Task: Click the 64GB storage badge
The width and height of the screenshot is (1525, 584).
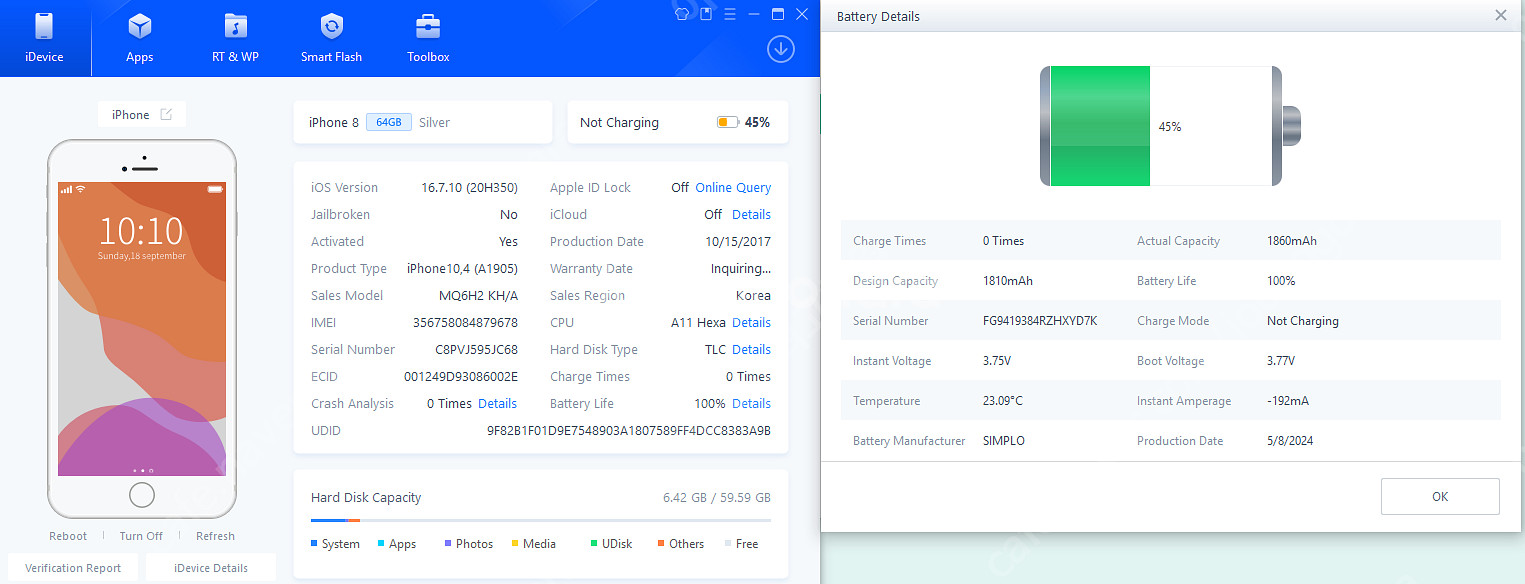Action: tap(389, 122)
